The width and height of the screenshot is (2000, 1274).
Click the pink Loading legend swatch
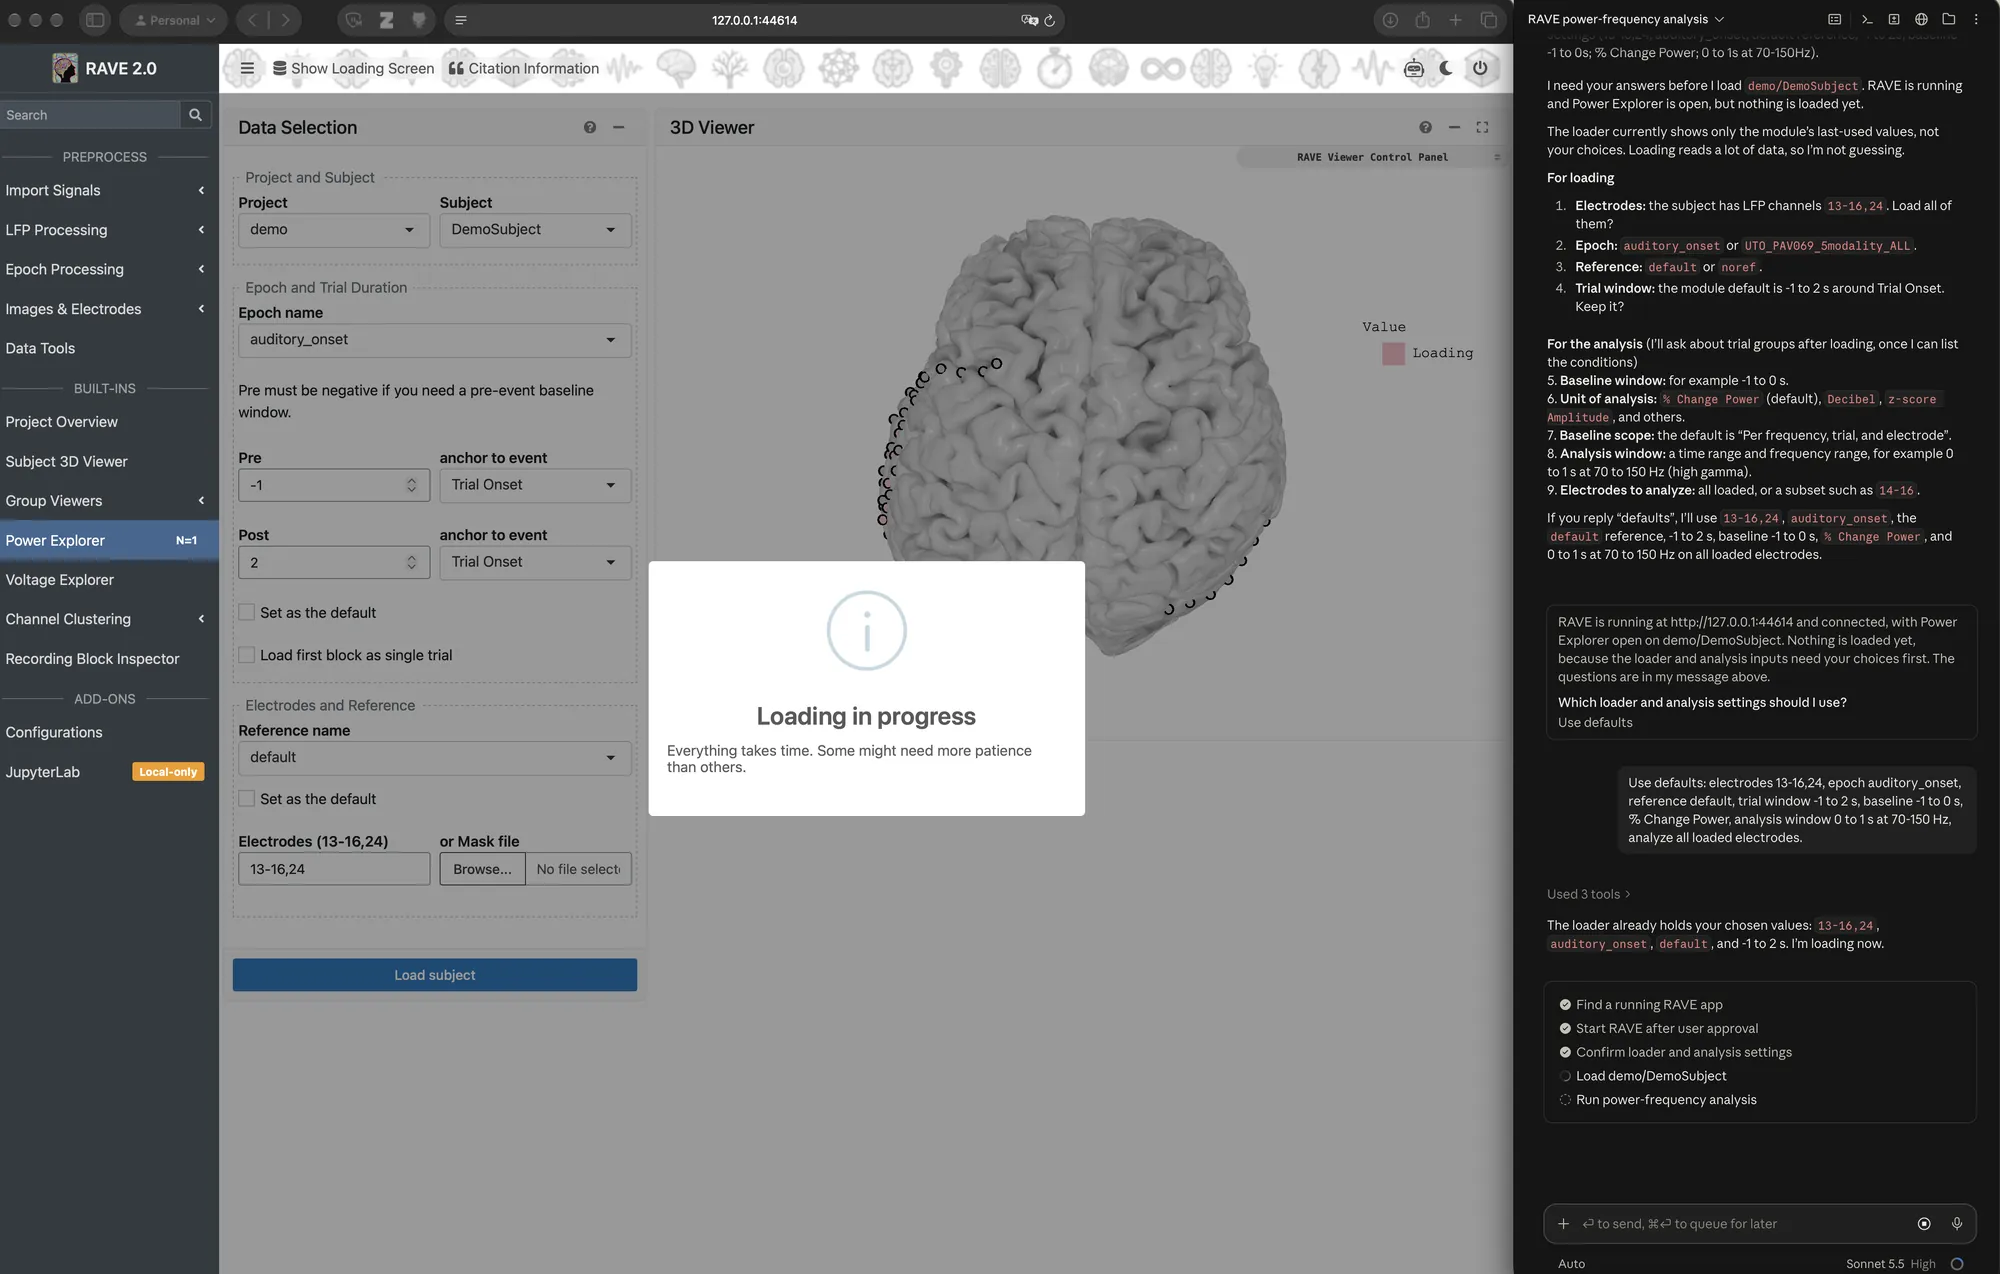click(1393, 353)
